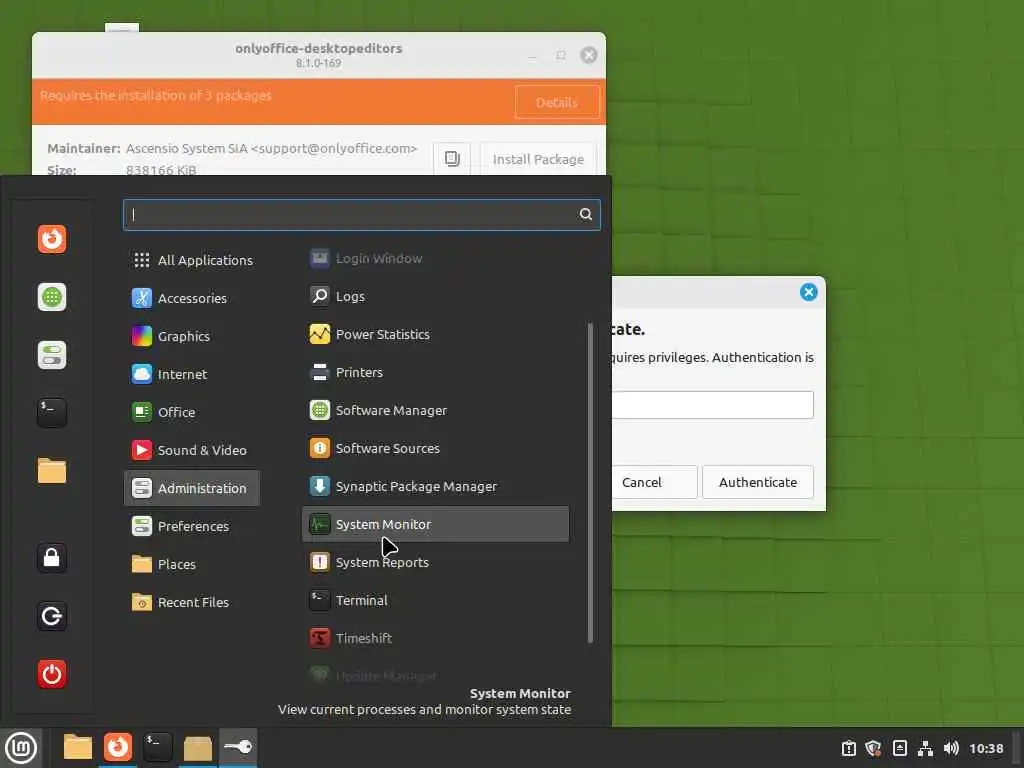The height and width of the screenshot is (768, 1024).
Task: Click the Install Package button
Action: pos(538,159)
